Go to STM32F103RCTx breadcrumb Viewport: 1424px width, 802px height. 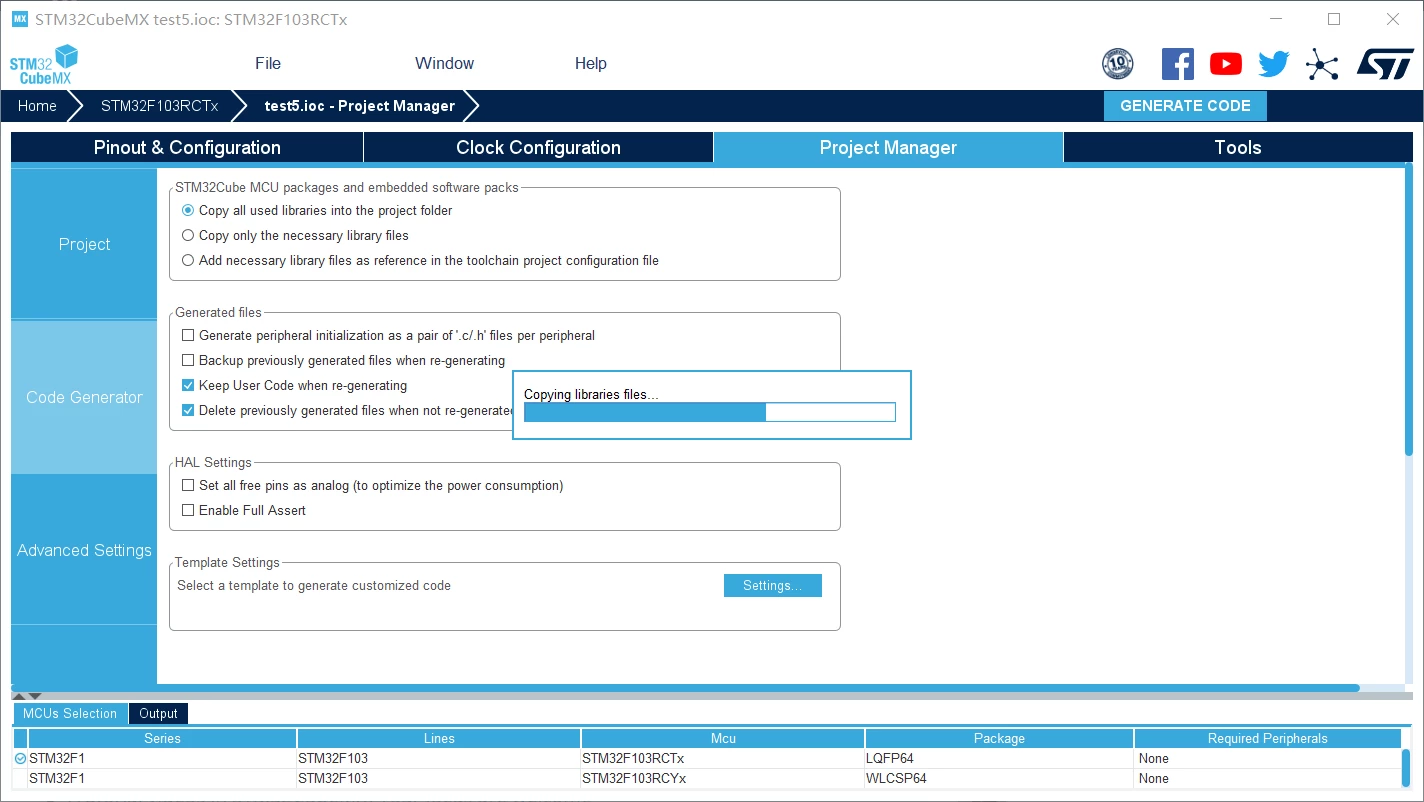pyautogui.click(x=159, y=106)
